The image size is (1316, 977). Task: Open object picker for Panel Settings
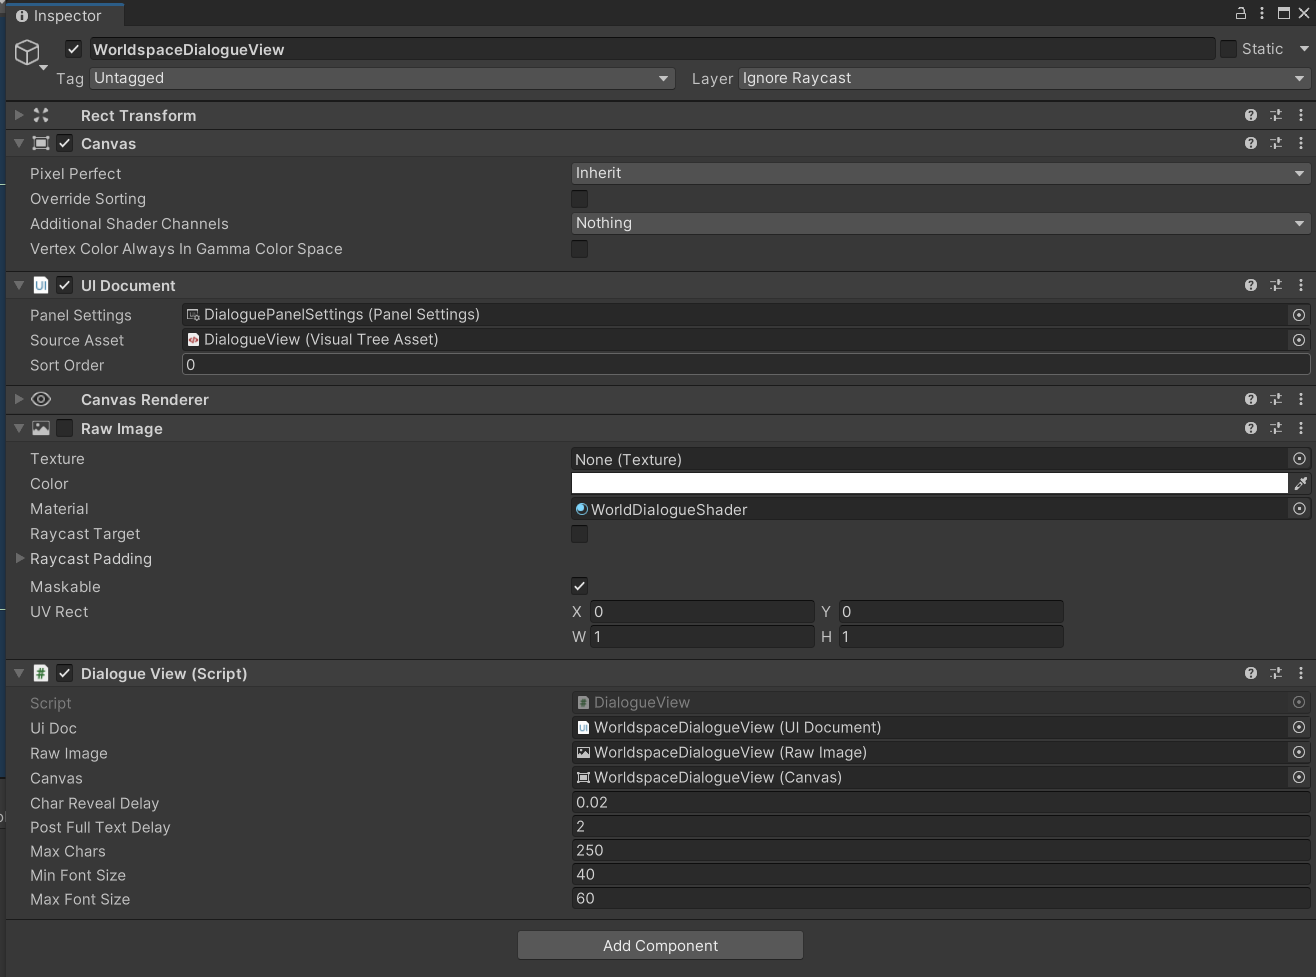click(1299, 315)
